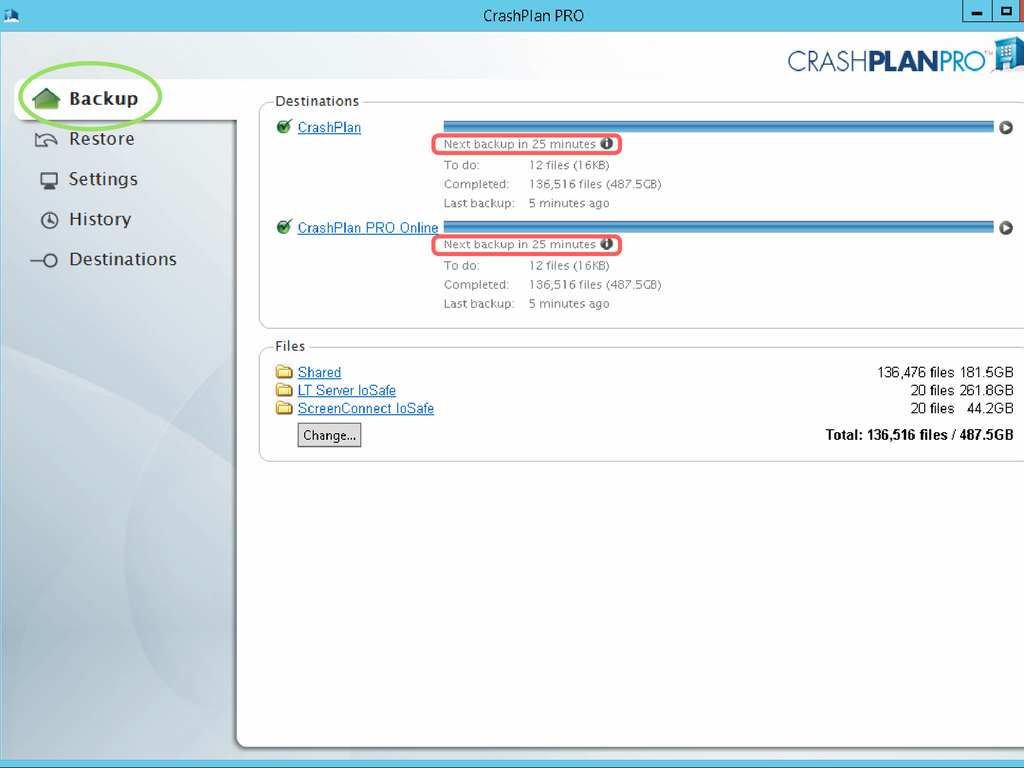Open the Shared folder link
This screenshot has height=768, width=1024.
click(x=319, y=372)
